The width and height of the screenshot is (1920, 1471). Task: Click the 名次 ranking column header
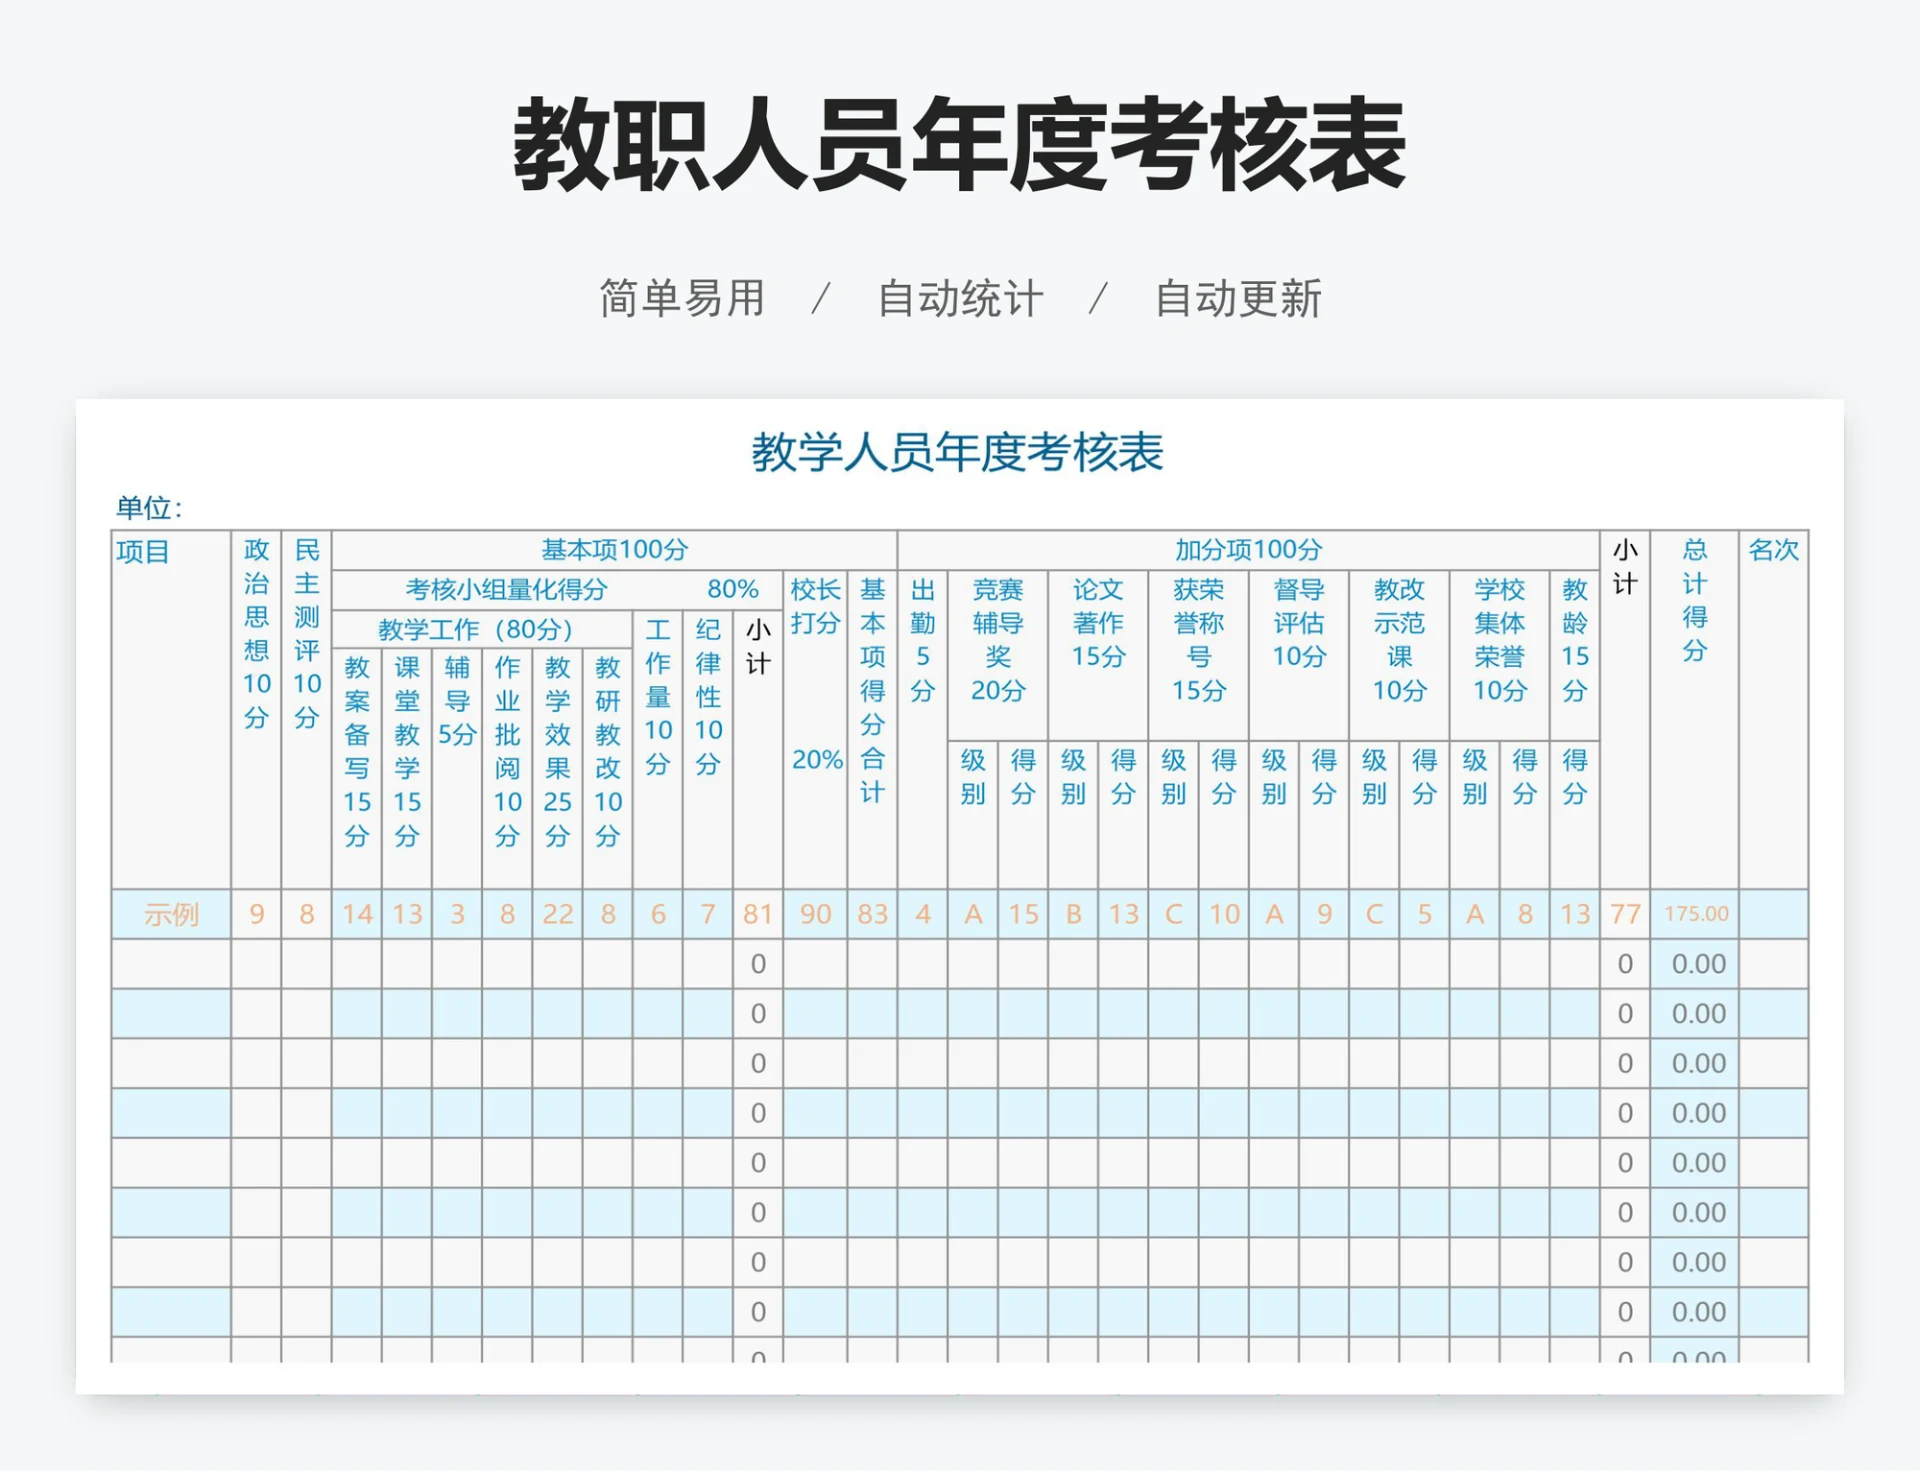tap(1776, 549)
